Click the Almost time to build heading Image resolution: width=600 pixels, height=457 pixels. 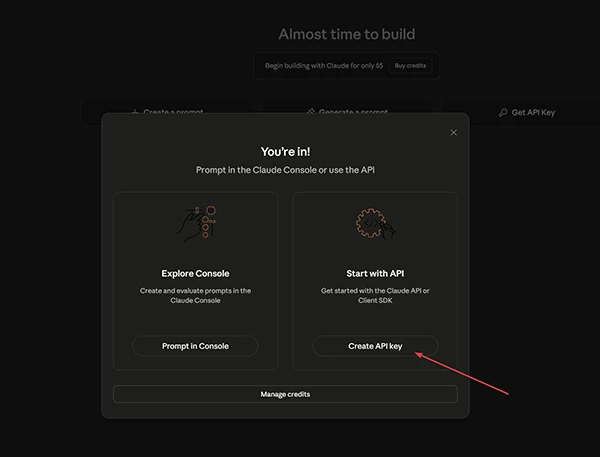[x=346, y=34]
